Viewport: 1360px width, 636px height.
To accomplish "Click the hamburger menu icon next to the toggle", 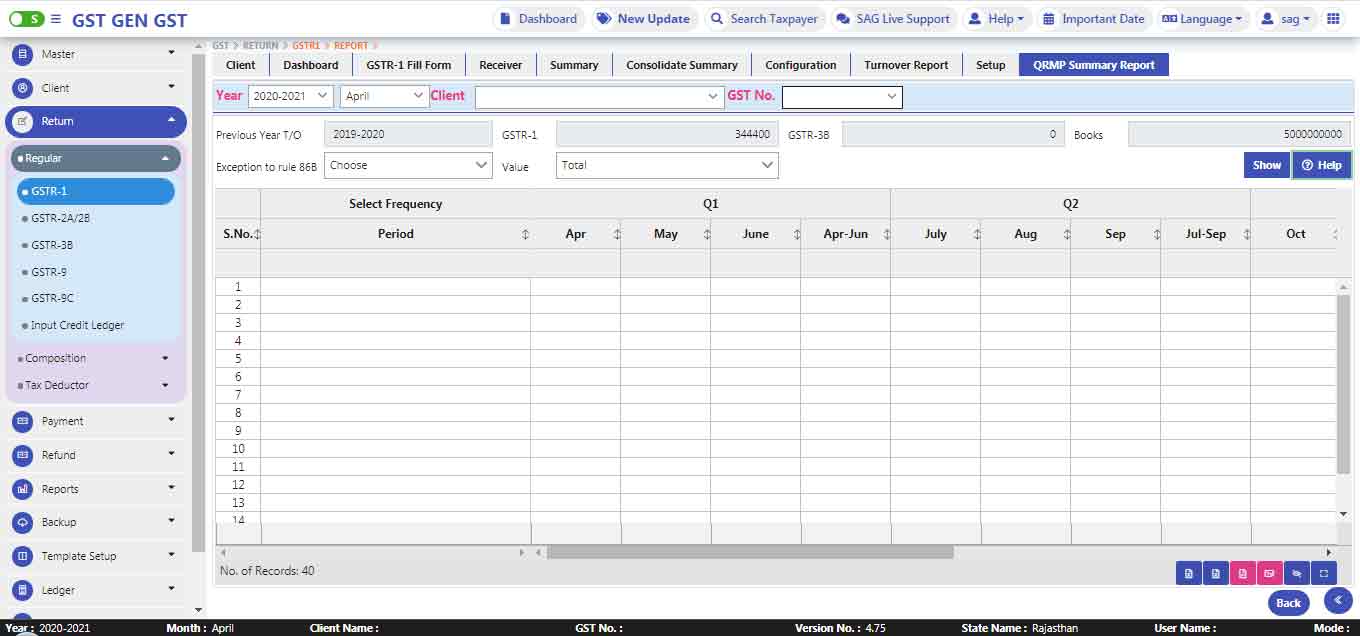I will (55, 19).
